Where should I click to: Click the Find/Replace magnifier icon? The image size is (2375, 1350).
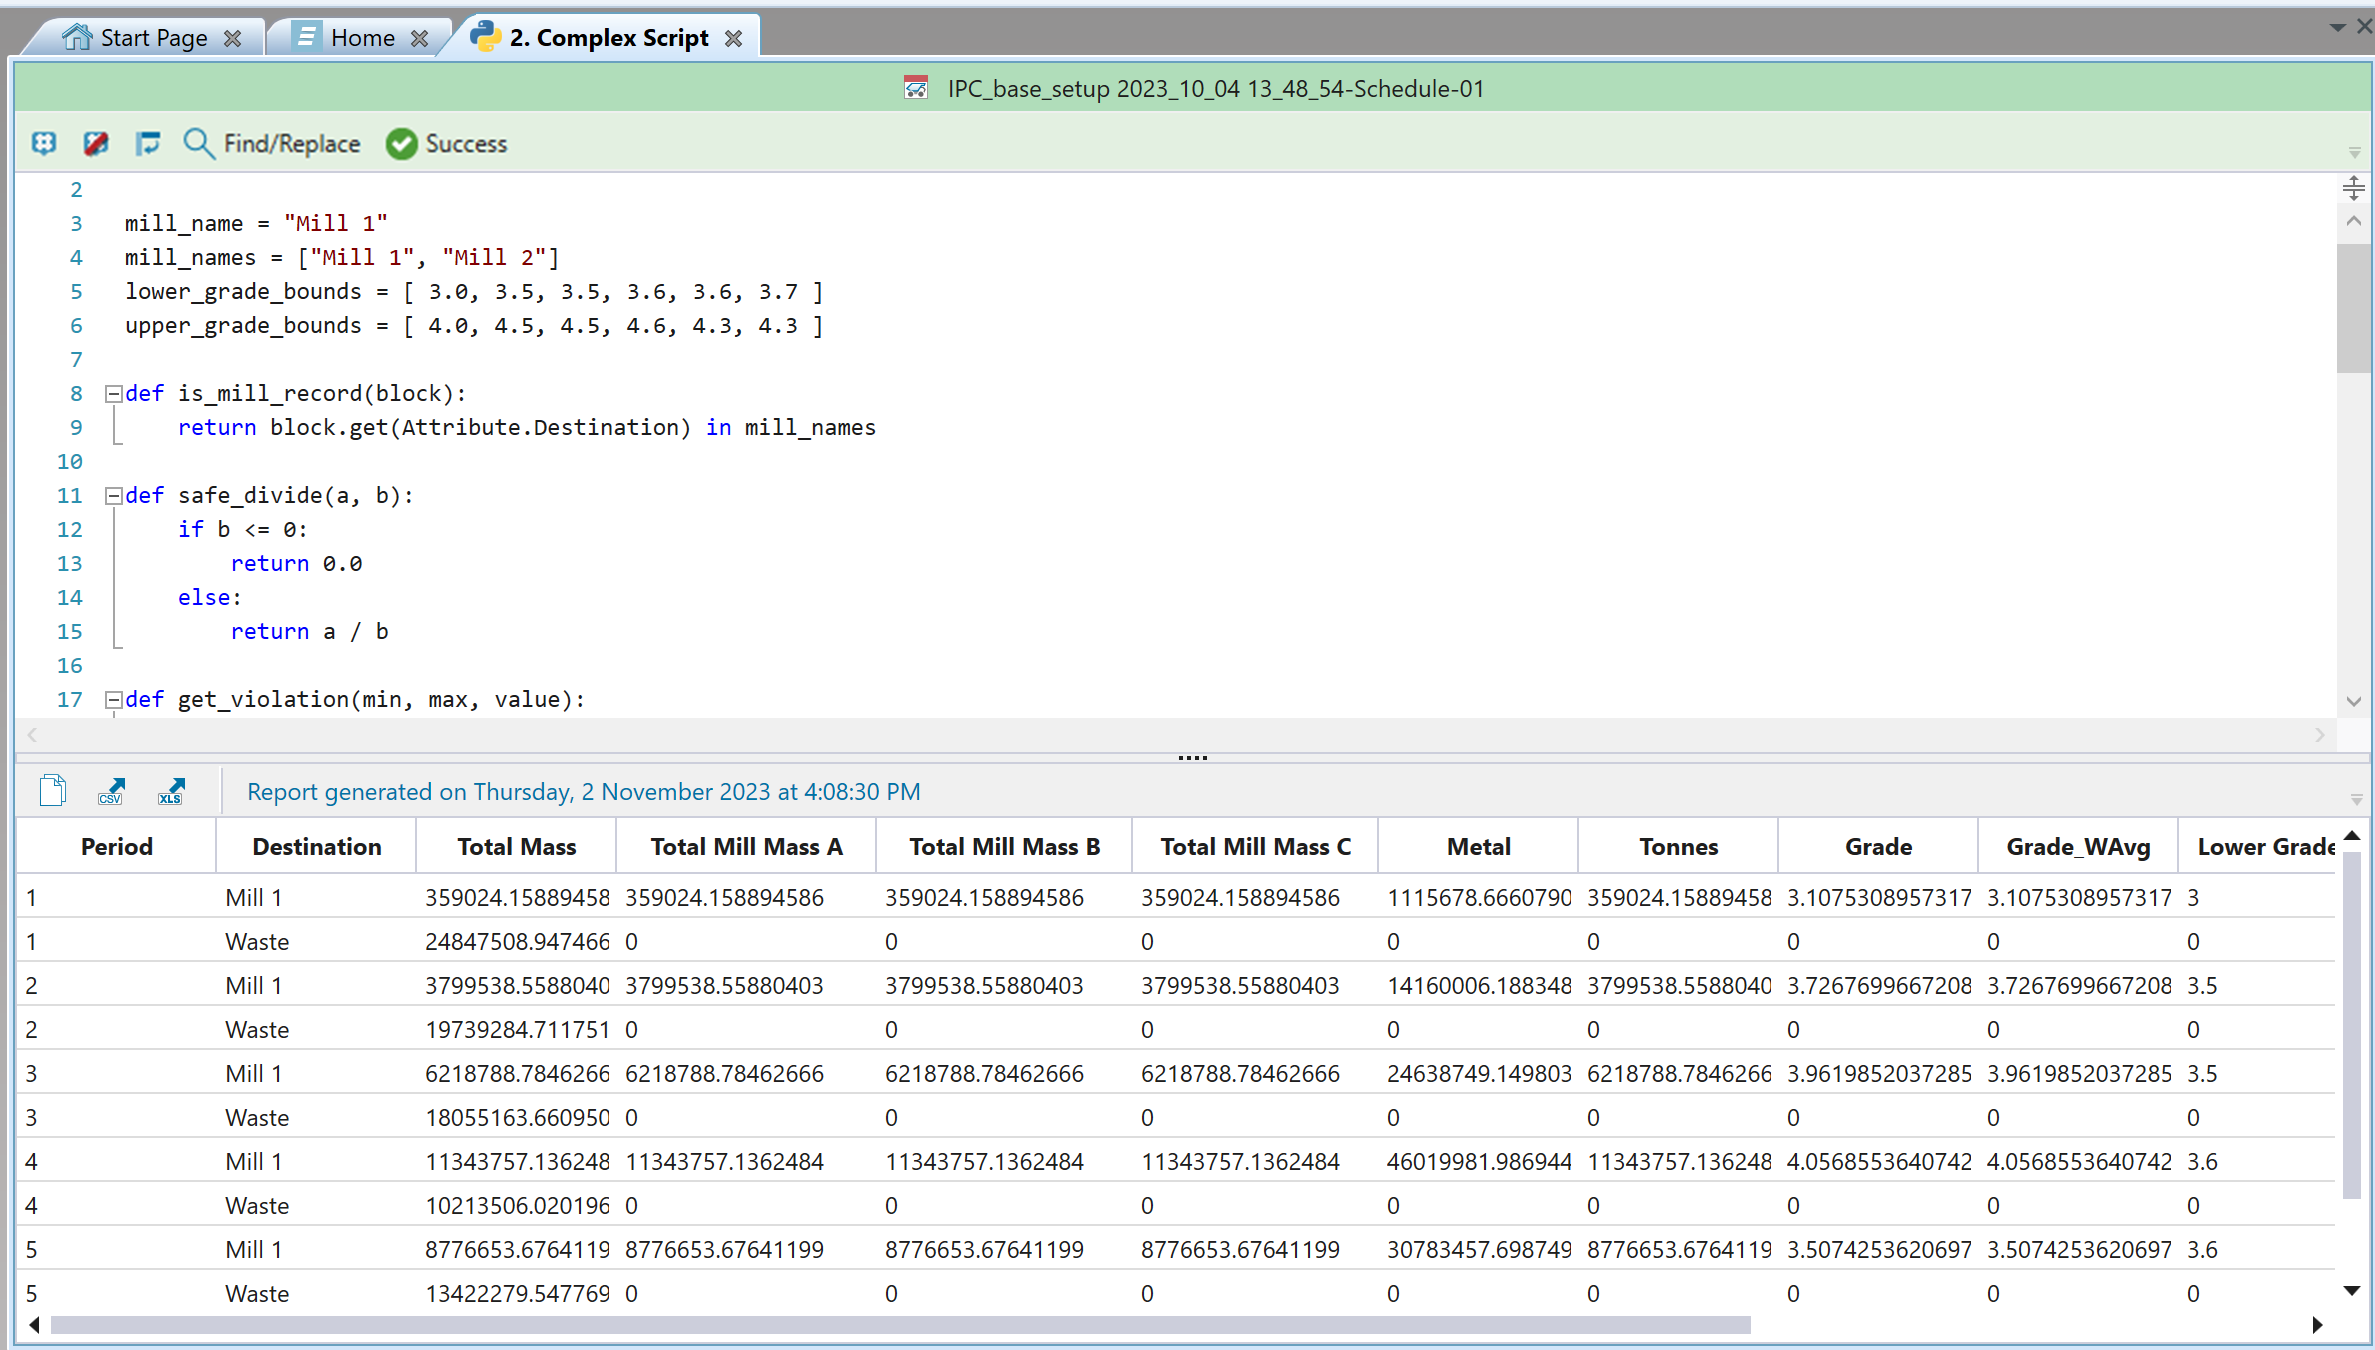198,143
